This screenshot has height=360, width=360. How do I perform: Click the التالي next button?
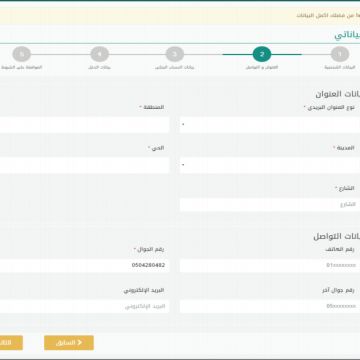point(11,343)
